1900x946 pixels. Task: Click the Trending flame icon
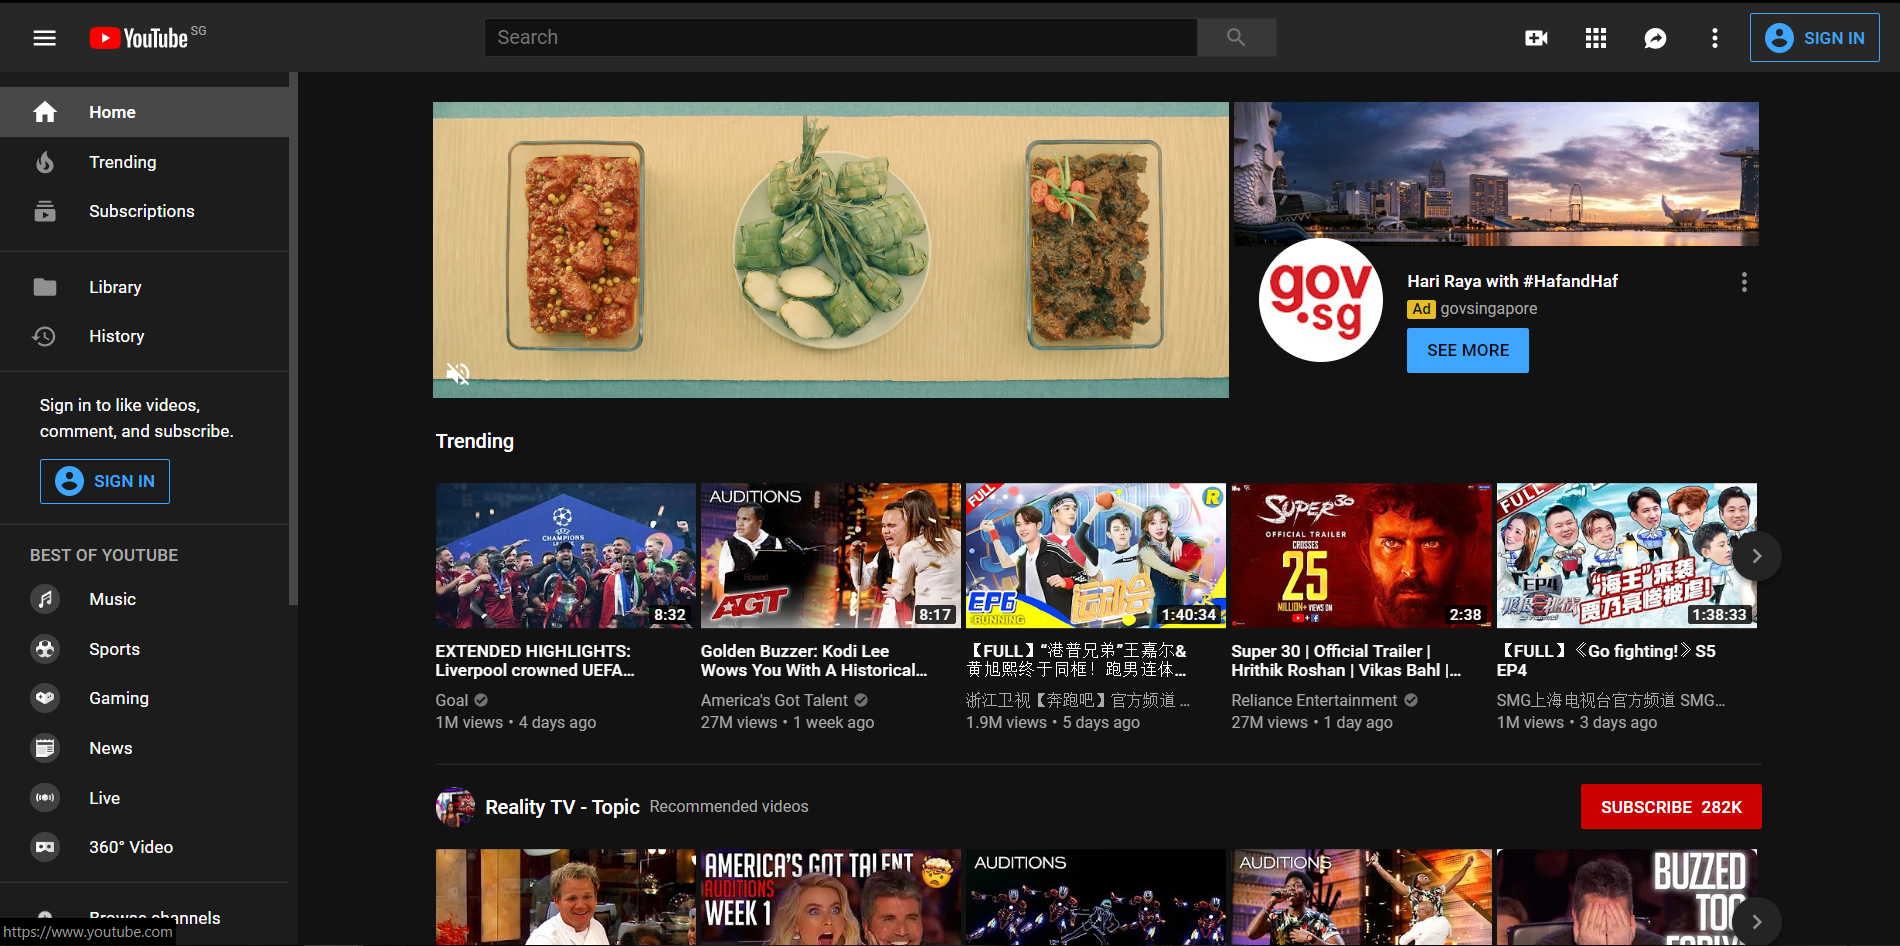click(x=45, y=162)
